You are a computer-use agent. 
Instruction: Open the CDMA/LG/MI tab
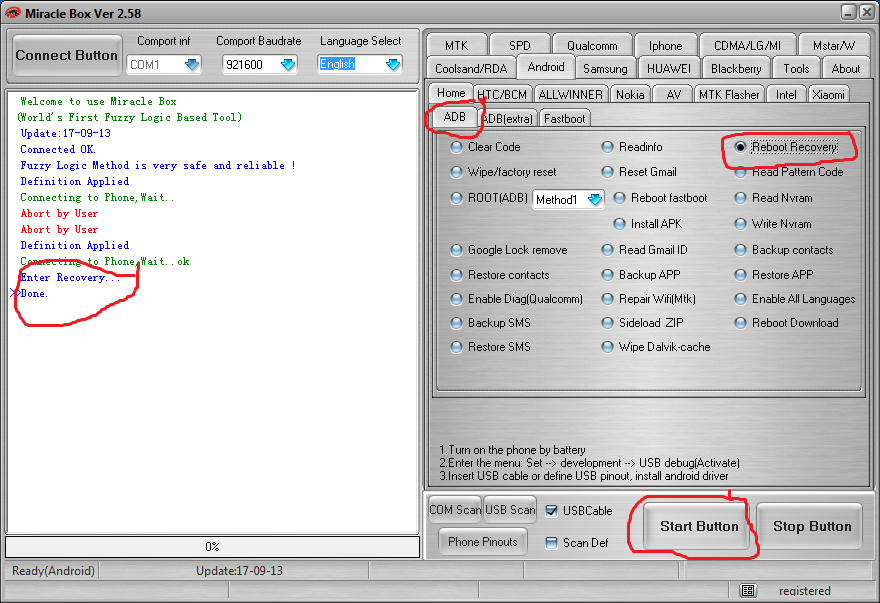[x=747, y=45]
